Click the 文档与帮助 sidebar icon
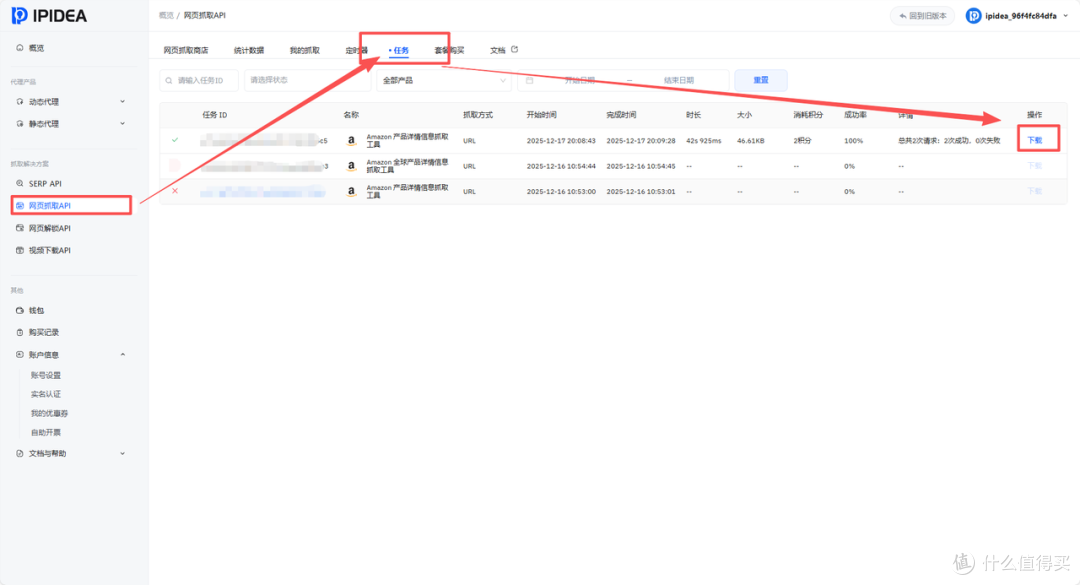The height and width of the screenshot is (585, 1080). pyautogui.click(x=19, y=453)
